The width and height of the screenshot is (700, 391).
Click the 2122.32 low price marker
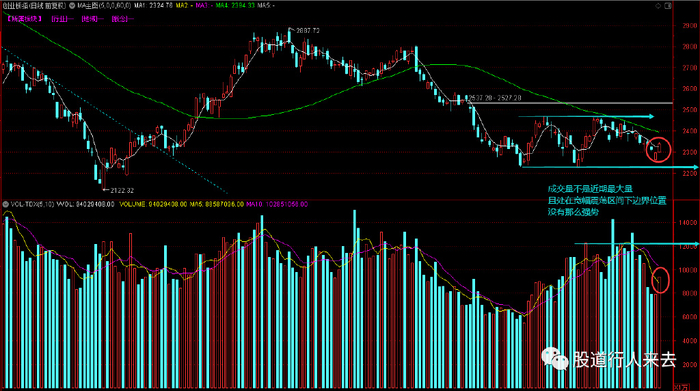(x=122, y=191)
